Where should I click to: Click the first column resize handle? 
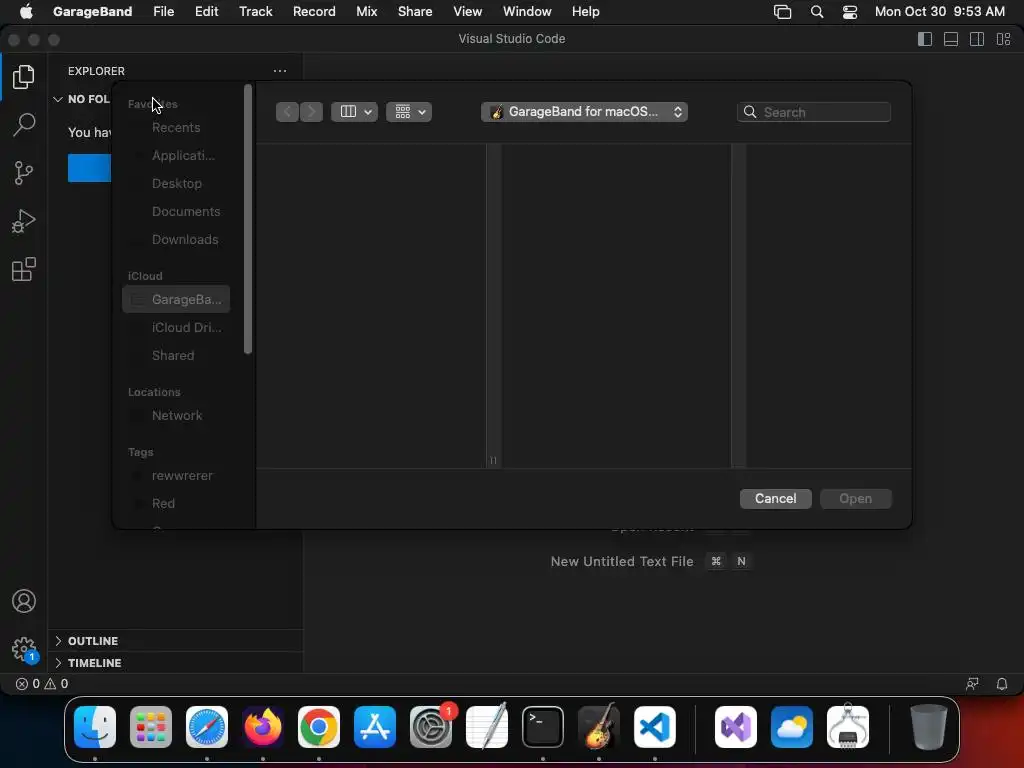(493, 460)
